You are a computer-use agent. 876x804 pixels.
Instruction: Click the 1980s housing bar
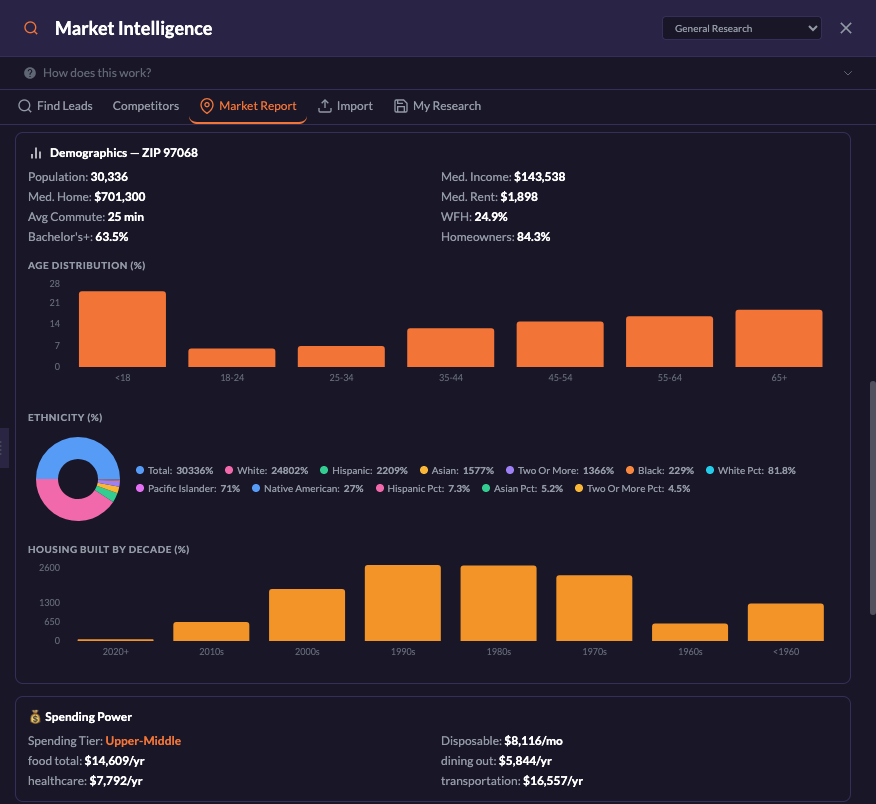pos(498,603)
